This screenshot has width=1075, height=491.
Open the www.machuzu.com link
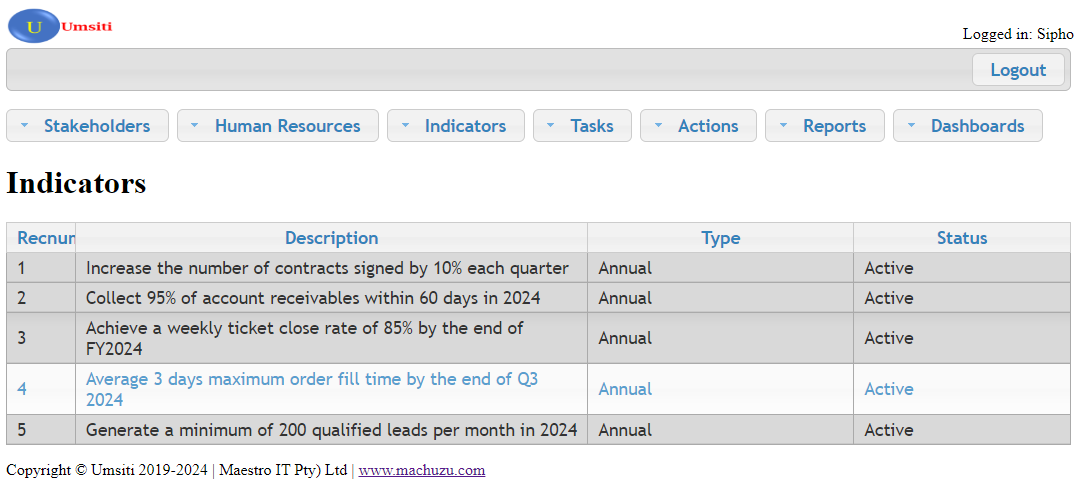(421, 470)
